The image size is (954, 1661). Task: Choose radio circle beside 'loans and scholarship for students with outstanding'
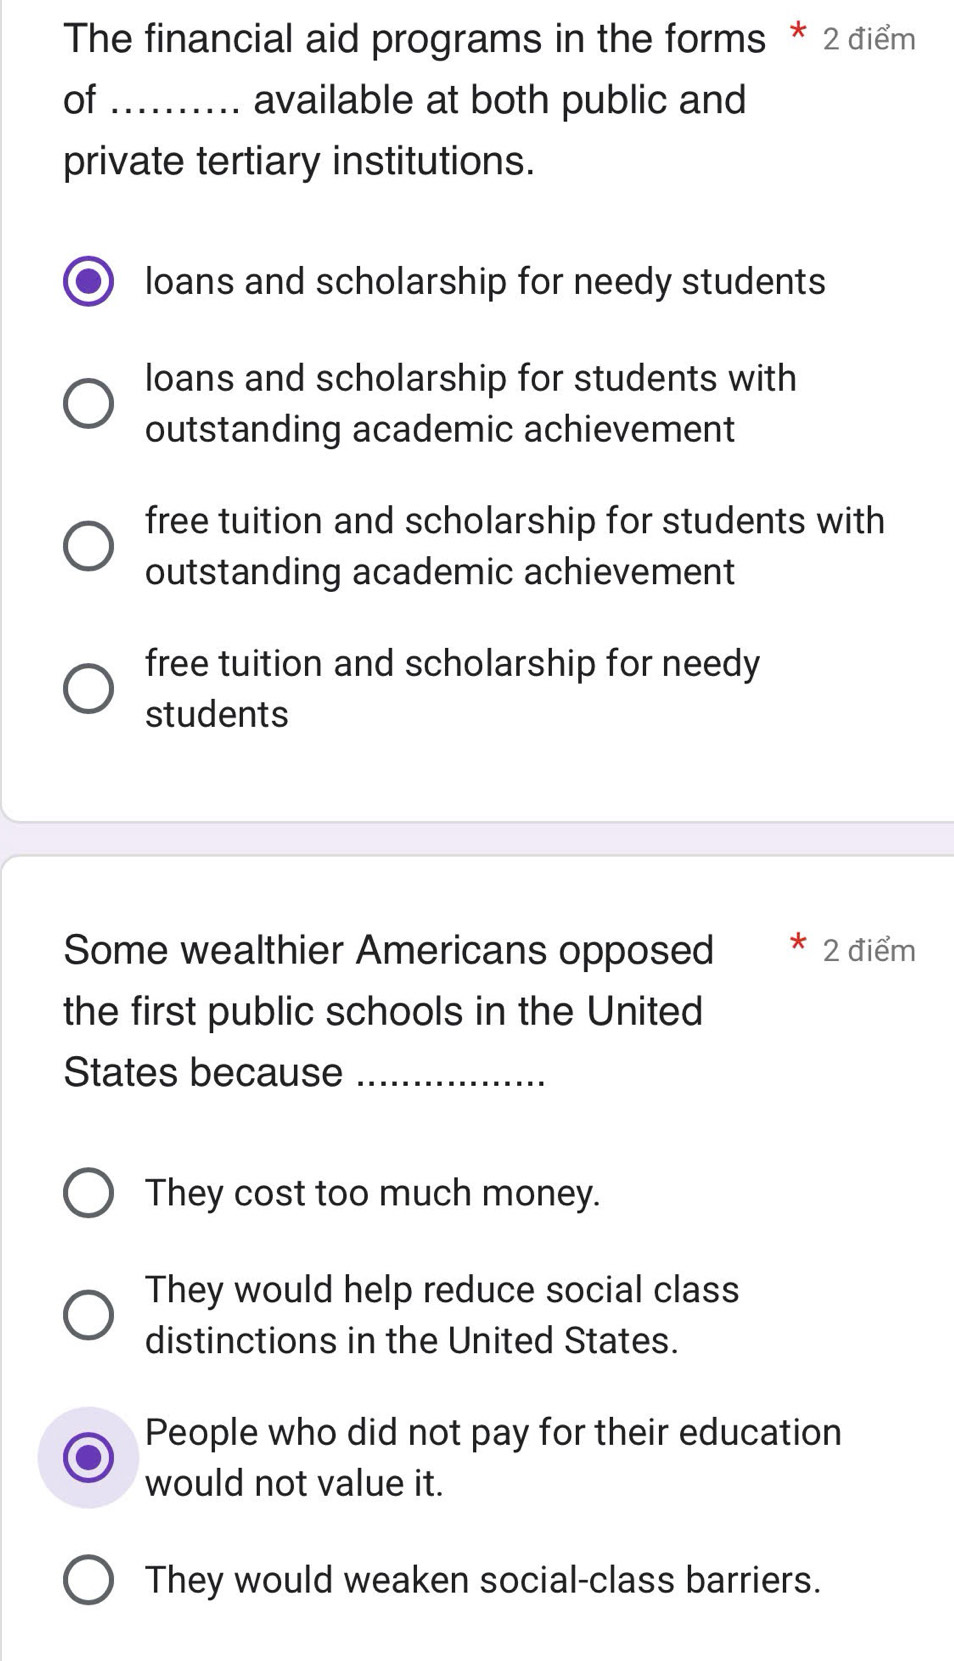88,403
